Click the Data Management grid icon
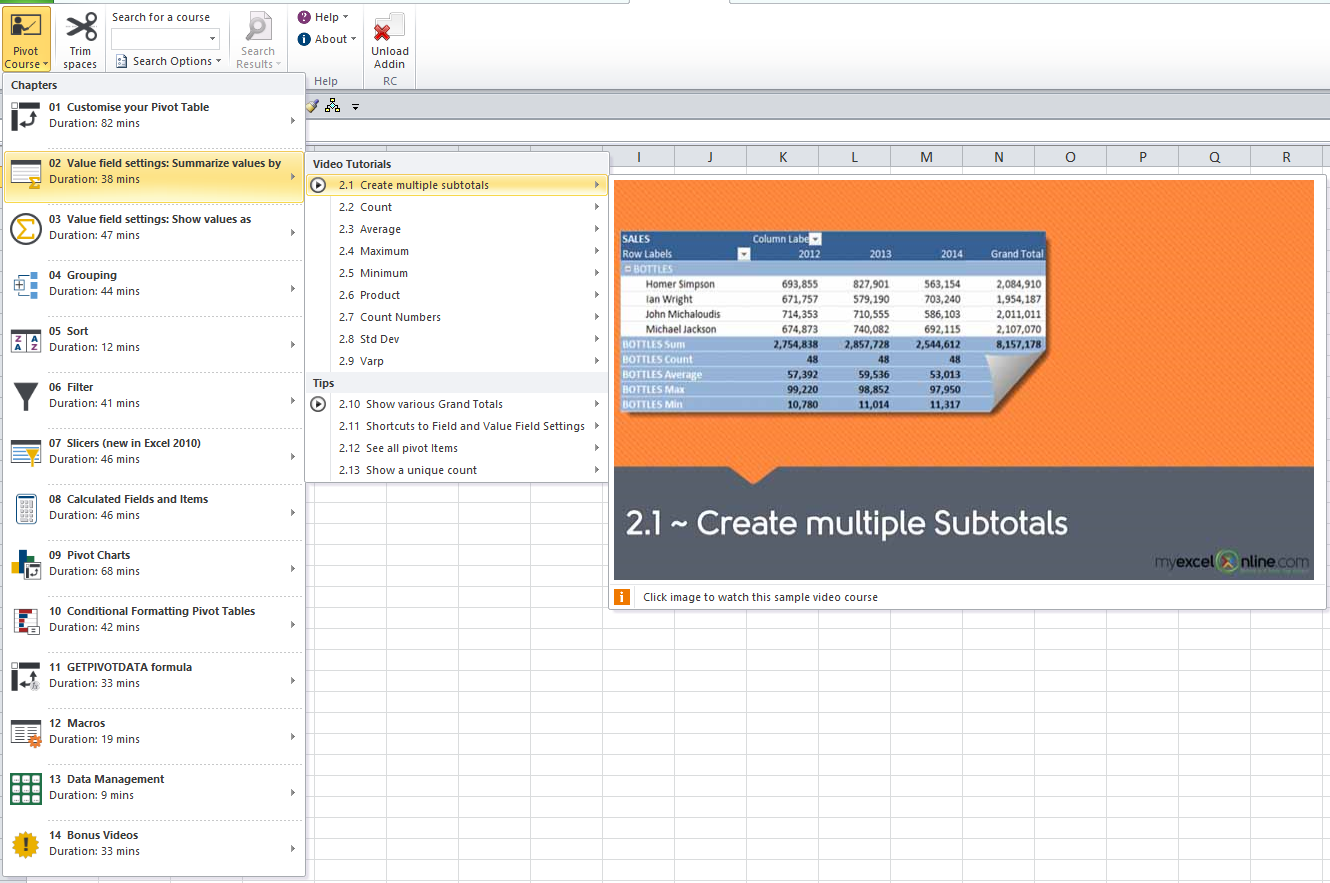The width and height of the screenshot is (1330, 883). [x=26, y=788]
